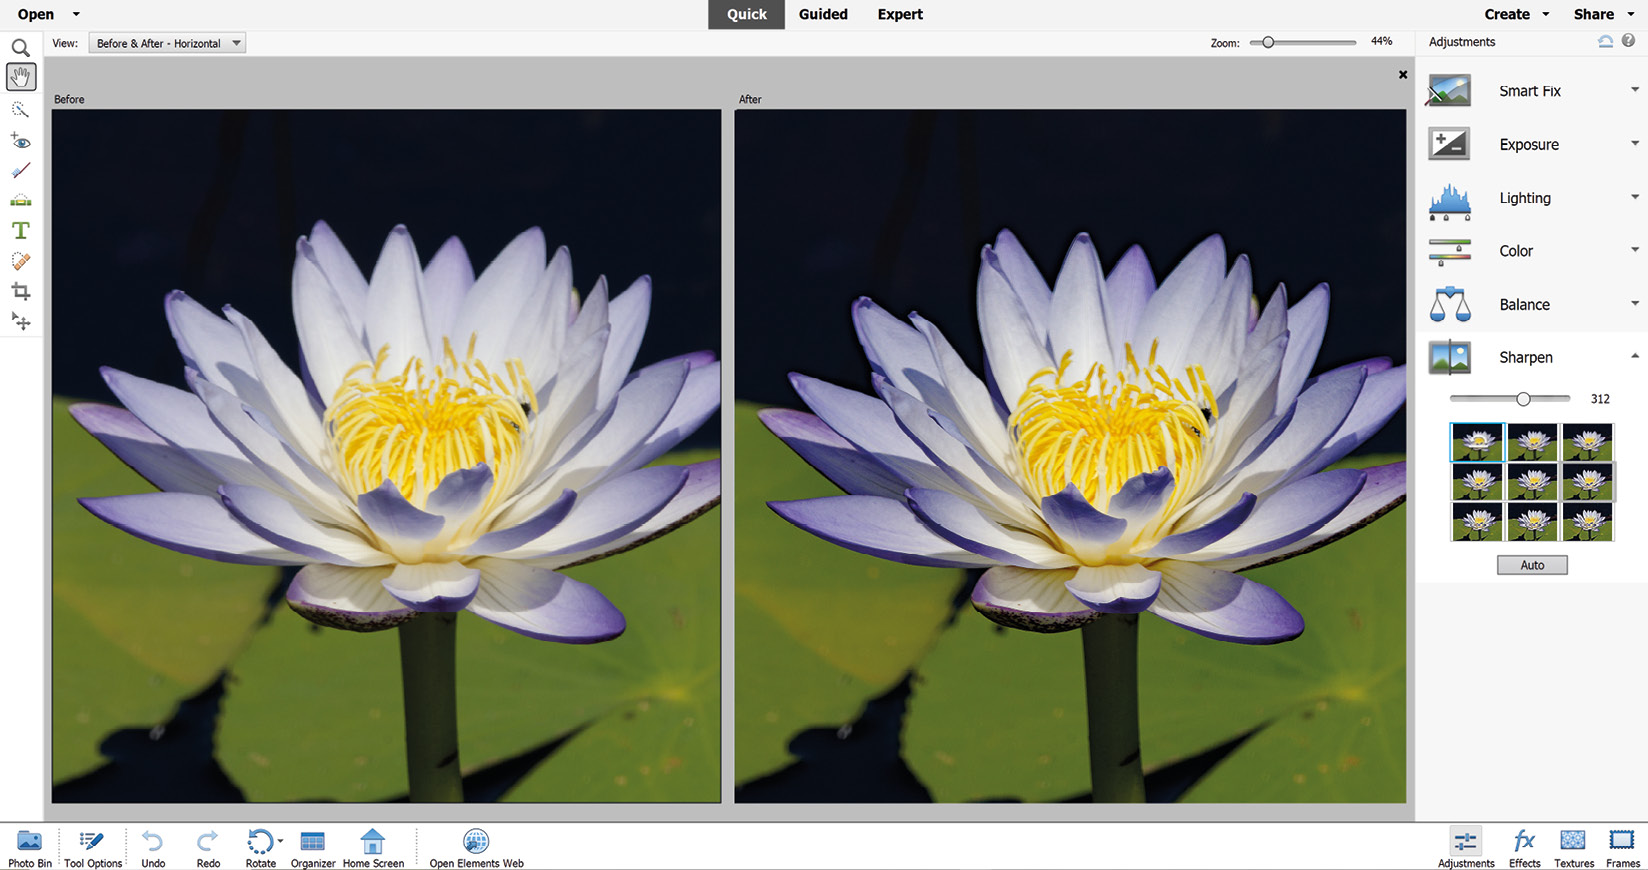Select middle-left sharpen preset thumbnail
Viewport: 1648px width, 870px height.
tap(1477, 482)
